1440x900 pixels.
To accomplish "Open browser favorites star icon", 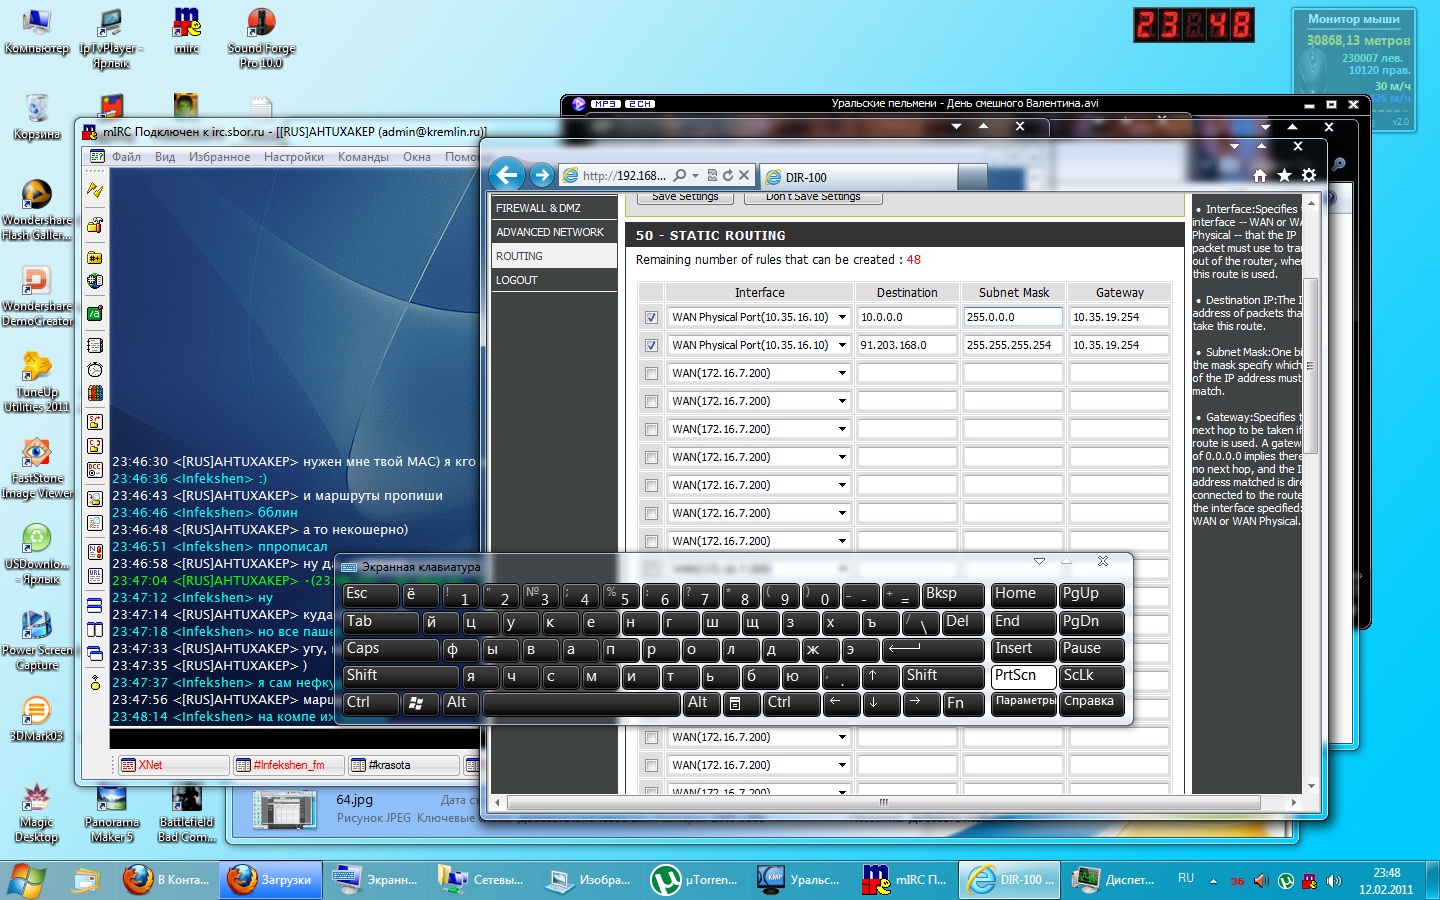I will (x=1284, y=175).
